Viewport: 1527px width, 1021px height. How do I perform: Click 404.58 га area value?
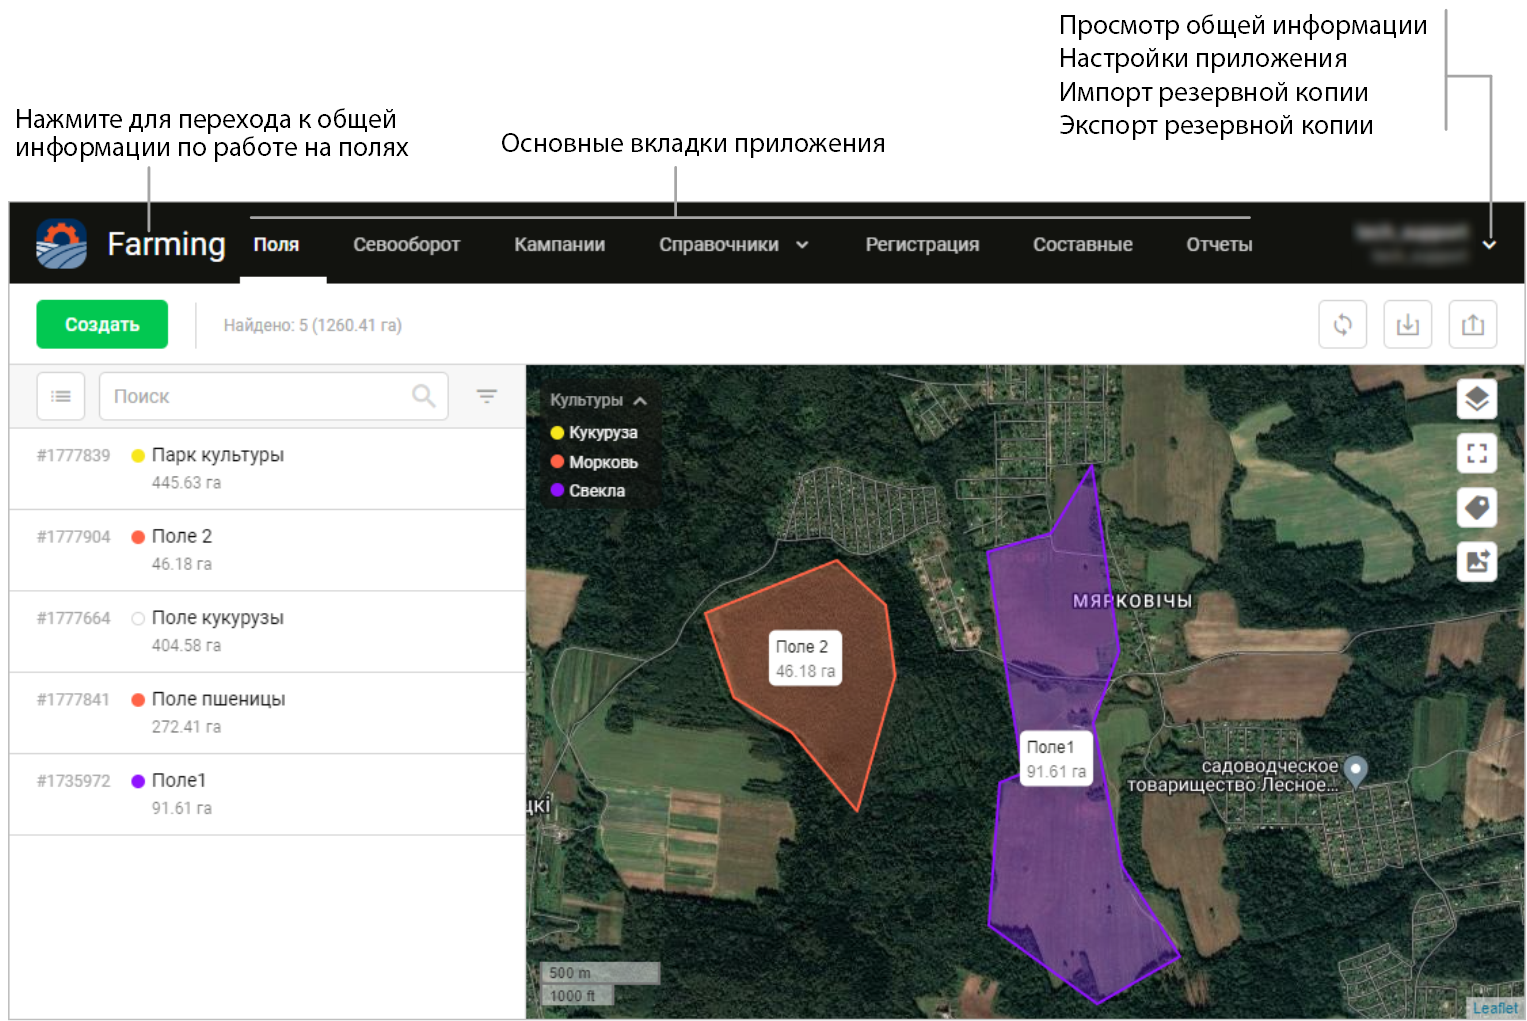tap(186, 646)
